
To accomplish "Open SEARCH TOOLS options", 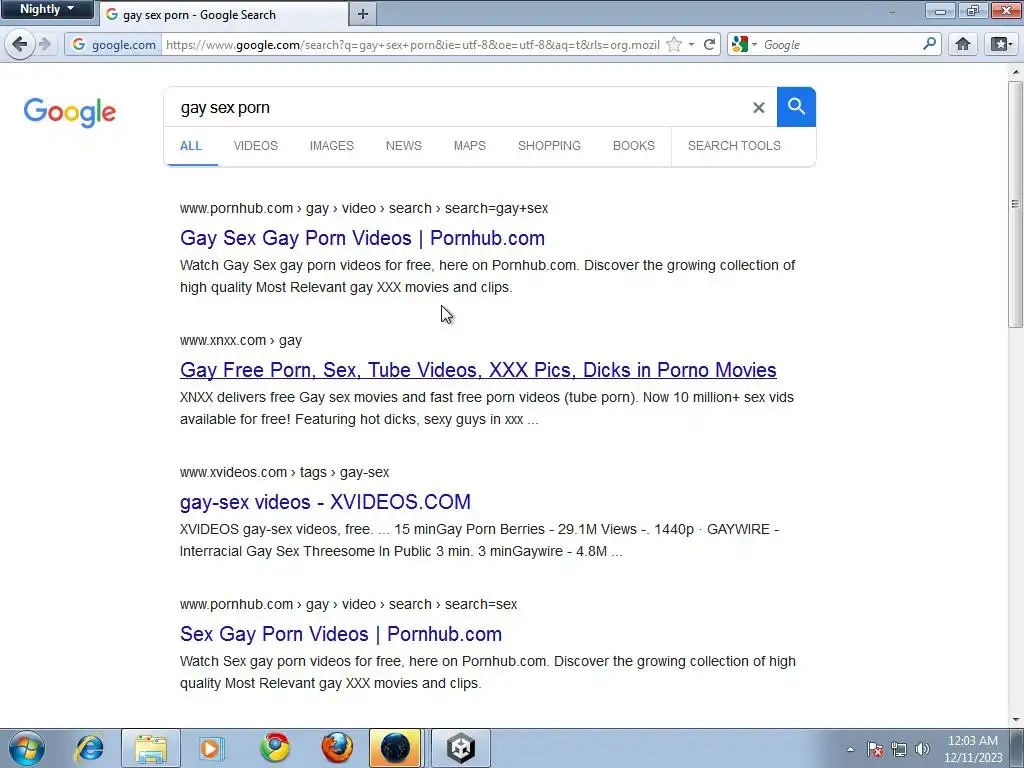I will [734, 146].
